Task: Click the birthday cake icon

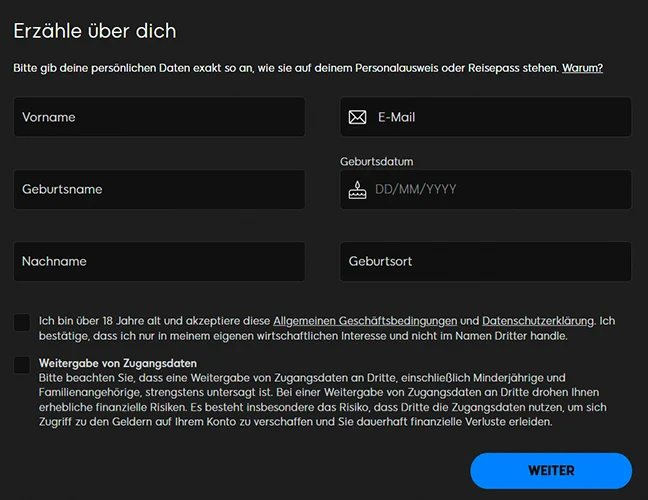Action: coord(357,189)
